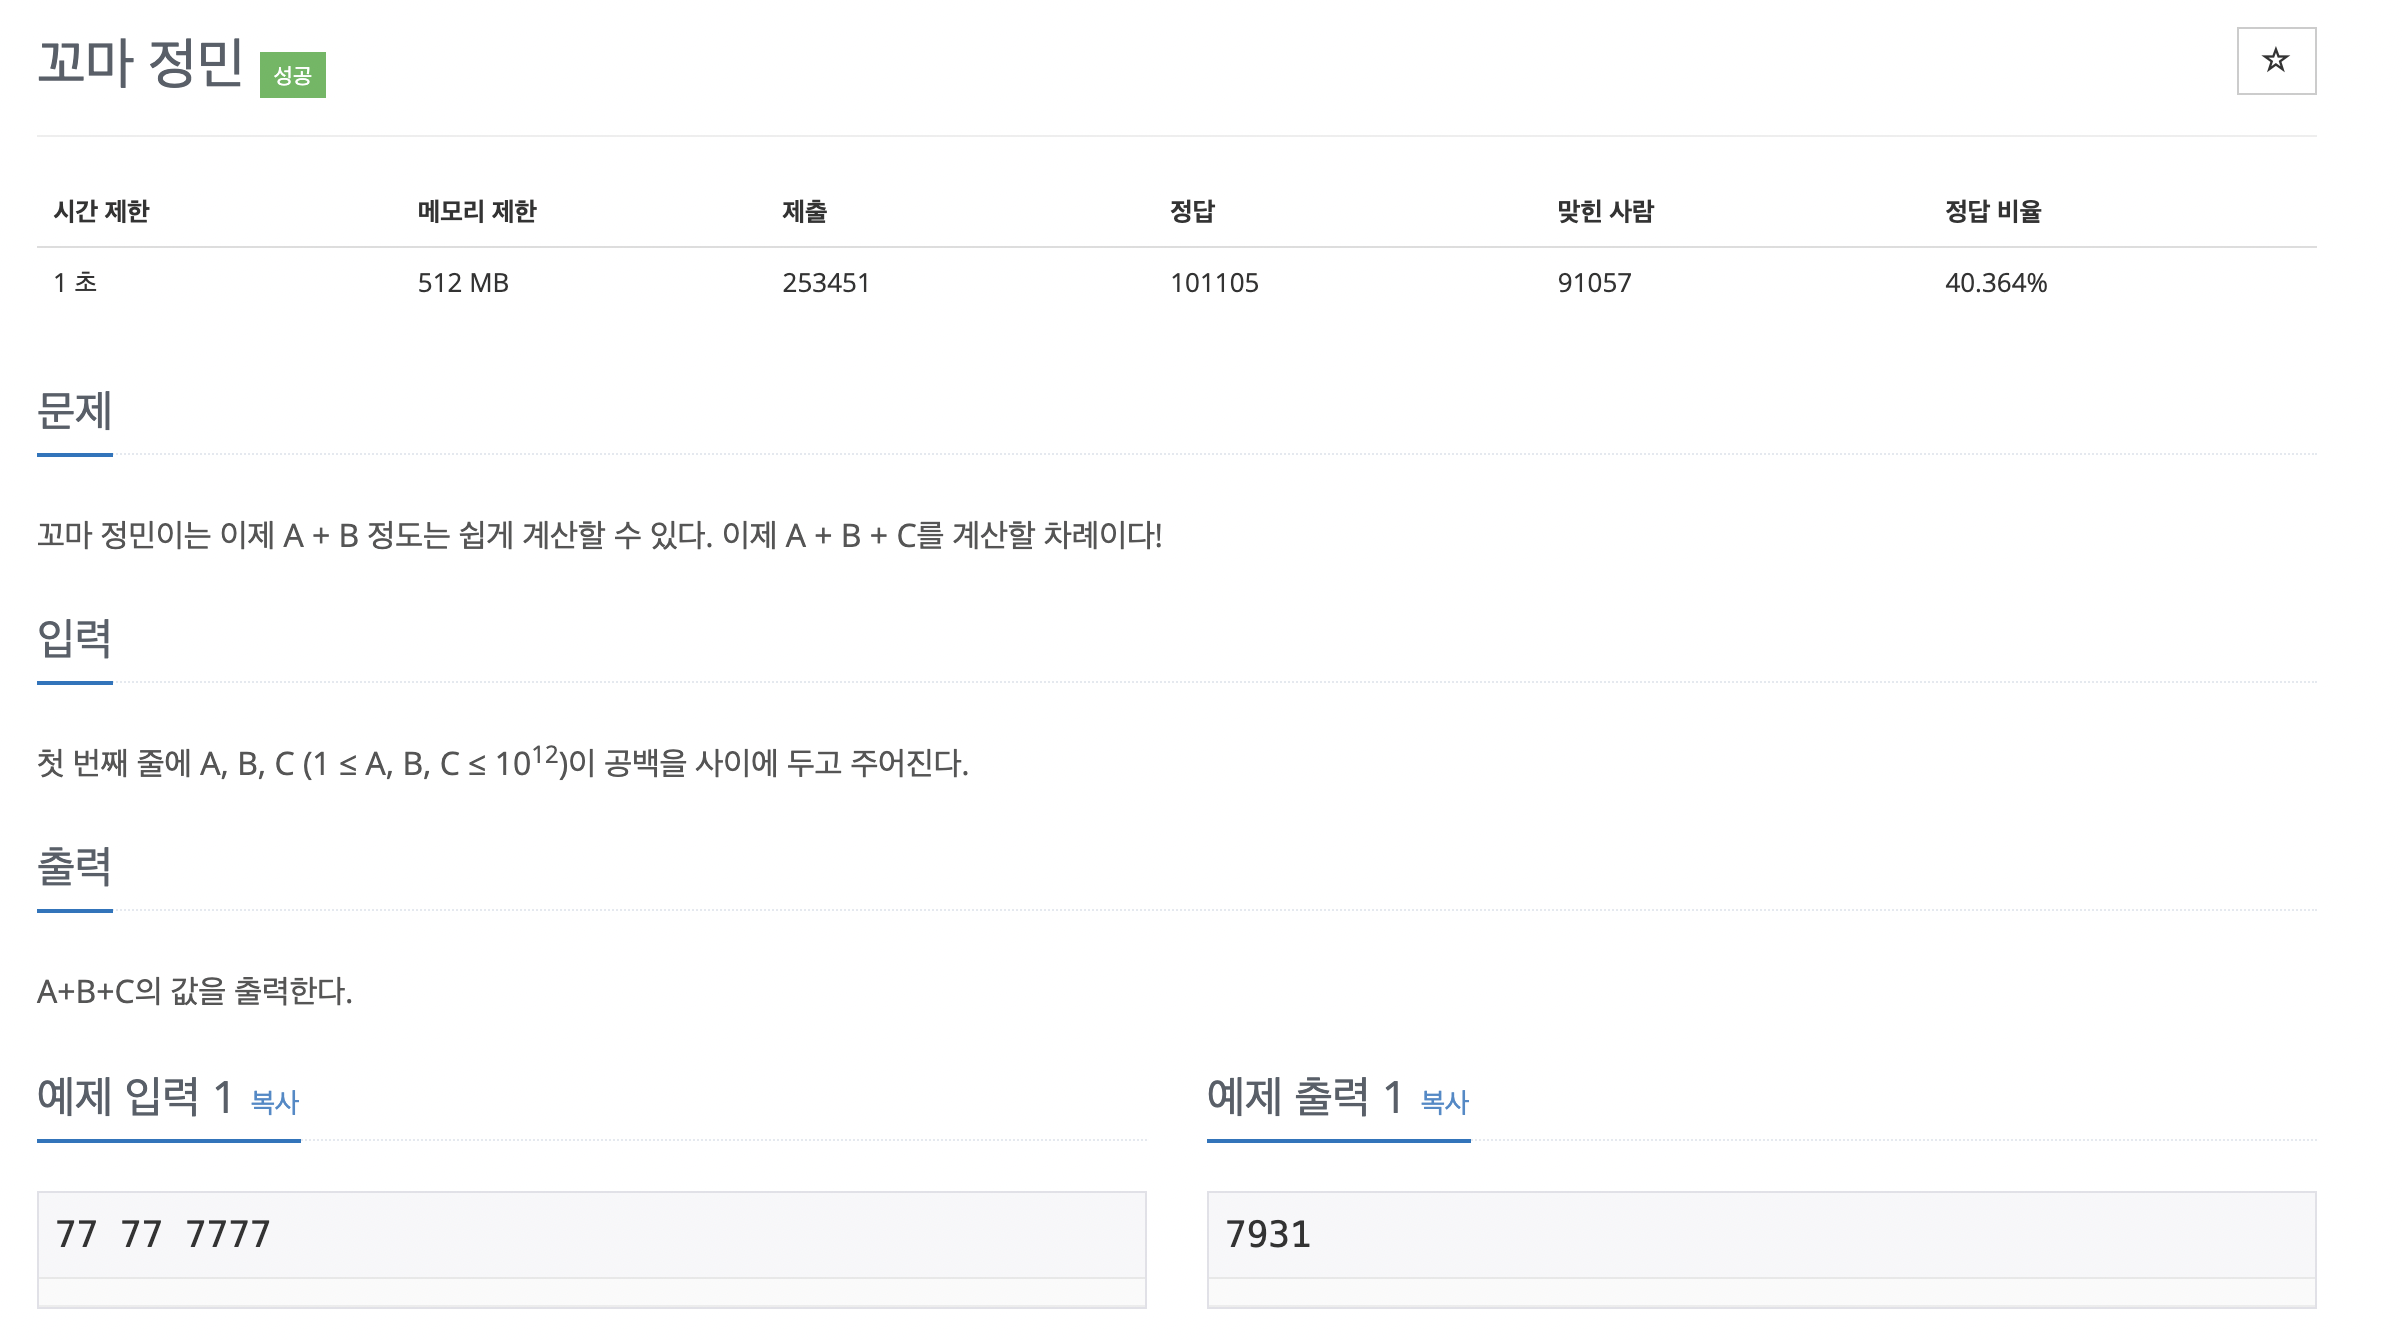Click the 제출 column header

pyautogui.click(x=806, y=211)
